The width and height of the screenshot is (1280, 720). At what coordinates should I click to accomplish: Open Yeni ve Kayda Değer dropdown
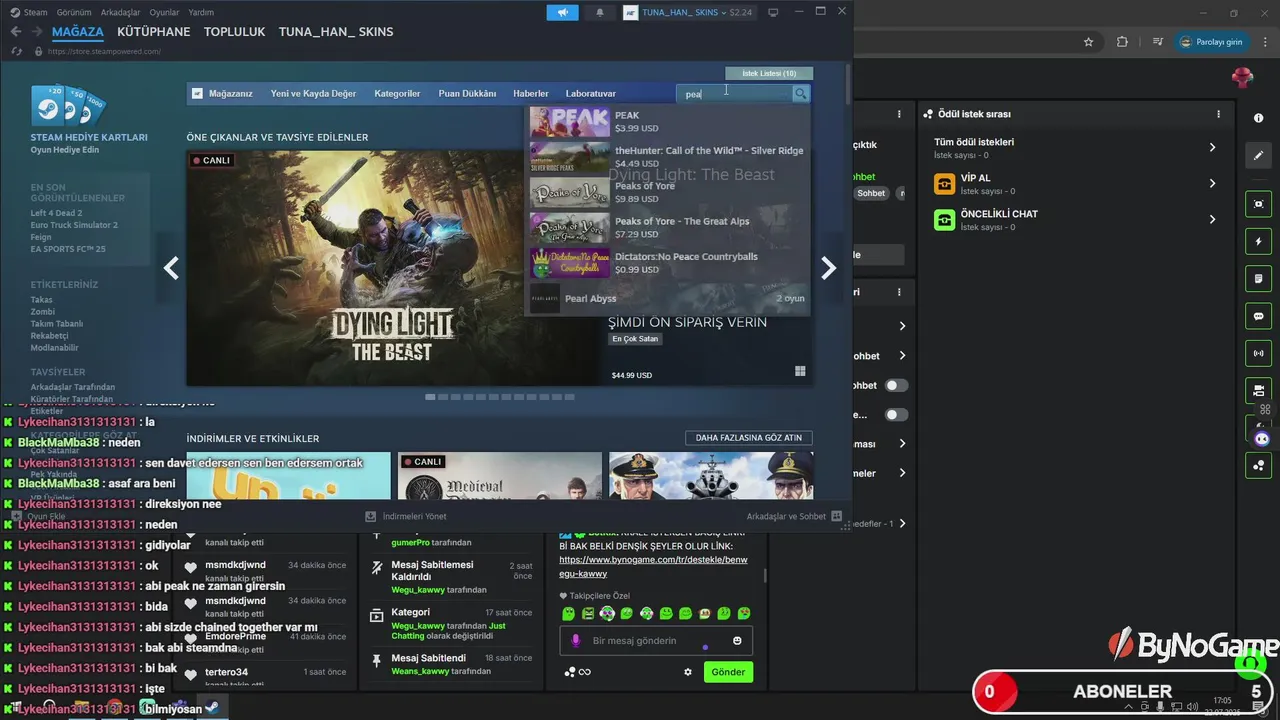[x=313, y=93]
